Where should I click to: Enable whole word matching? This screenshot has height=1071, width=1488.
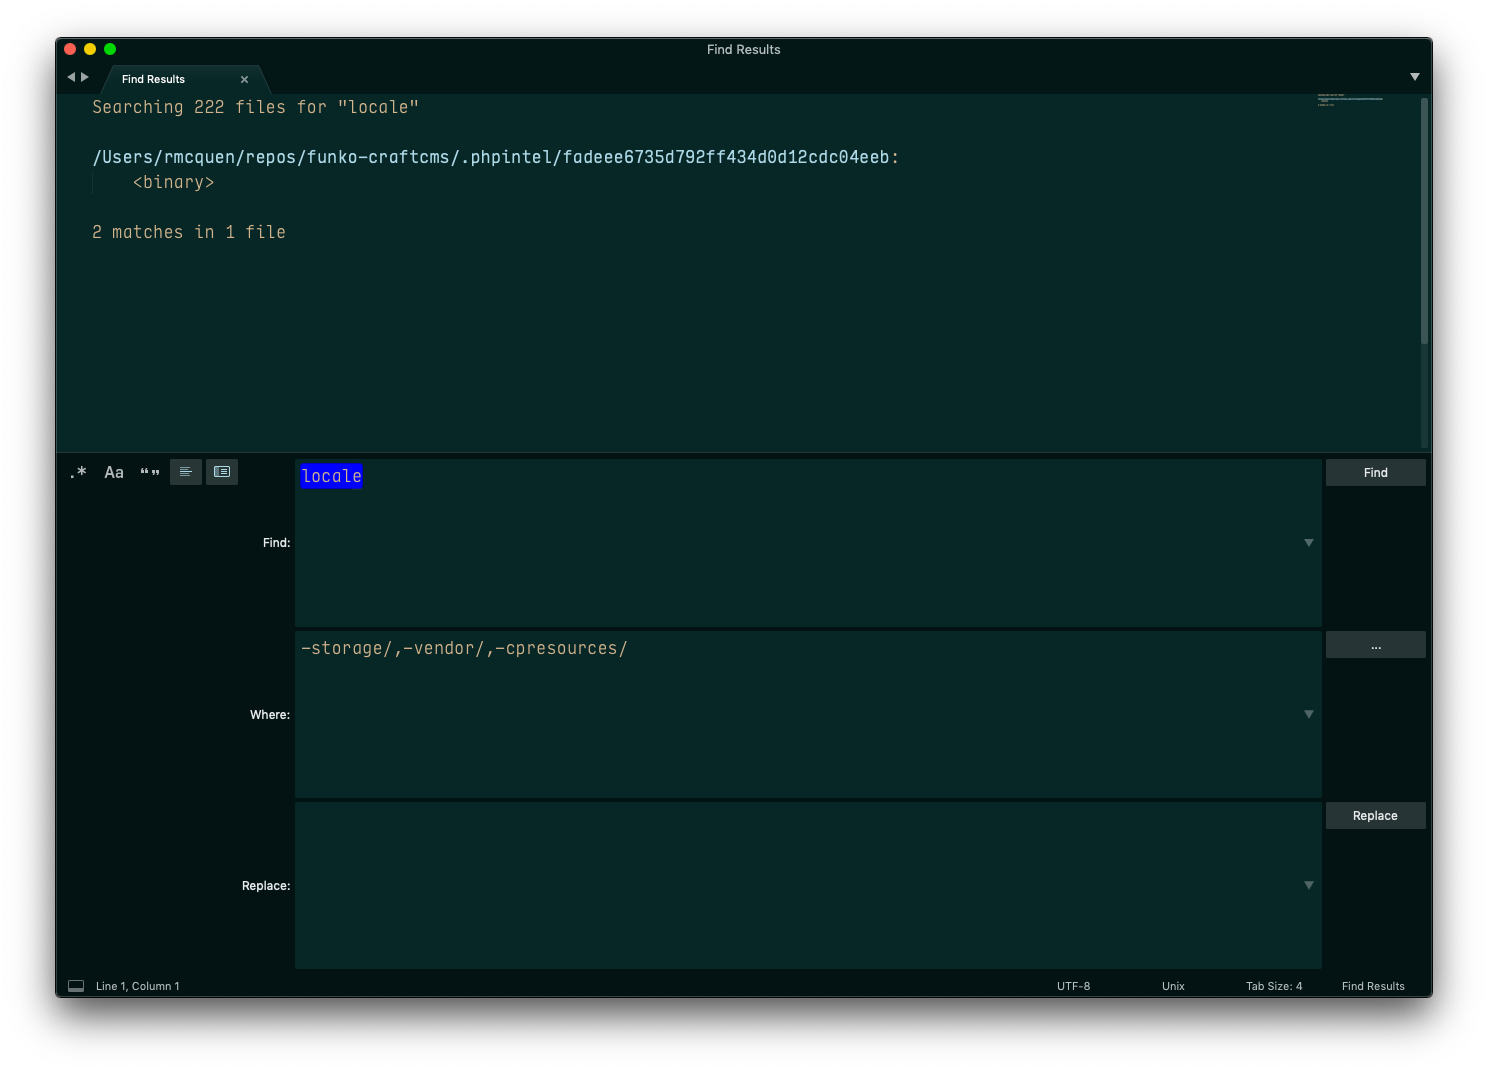pos(150,472)
